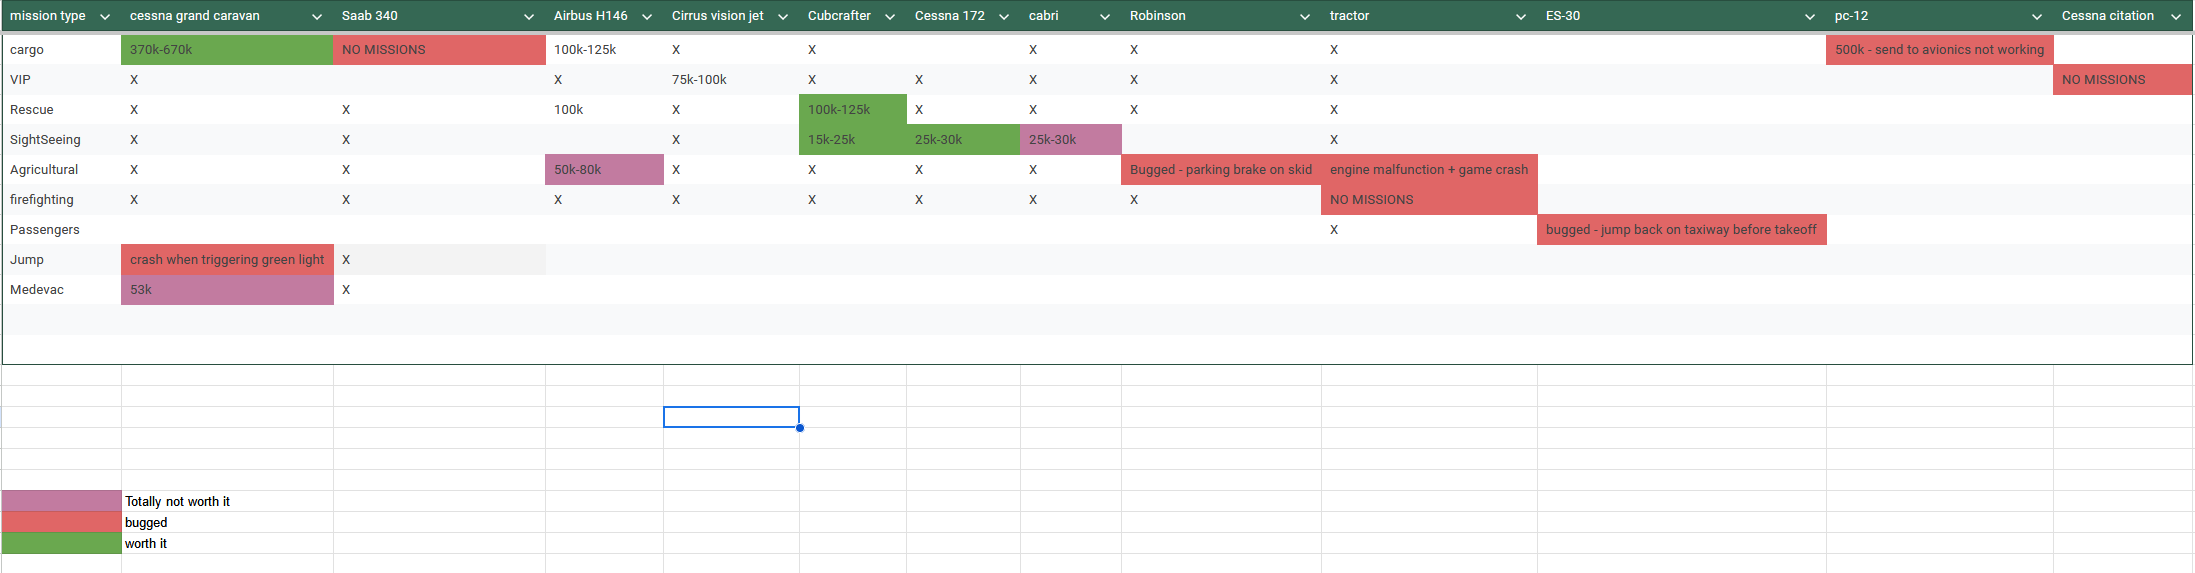Open the Cirrus vision jet filter arrow
Image resolution: width=2195 pixels, height=573 pixels.
783,17
